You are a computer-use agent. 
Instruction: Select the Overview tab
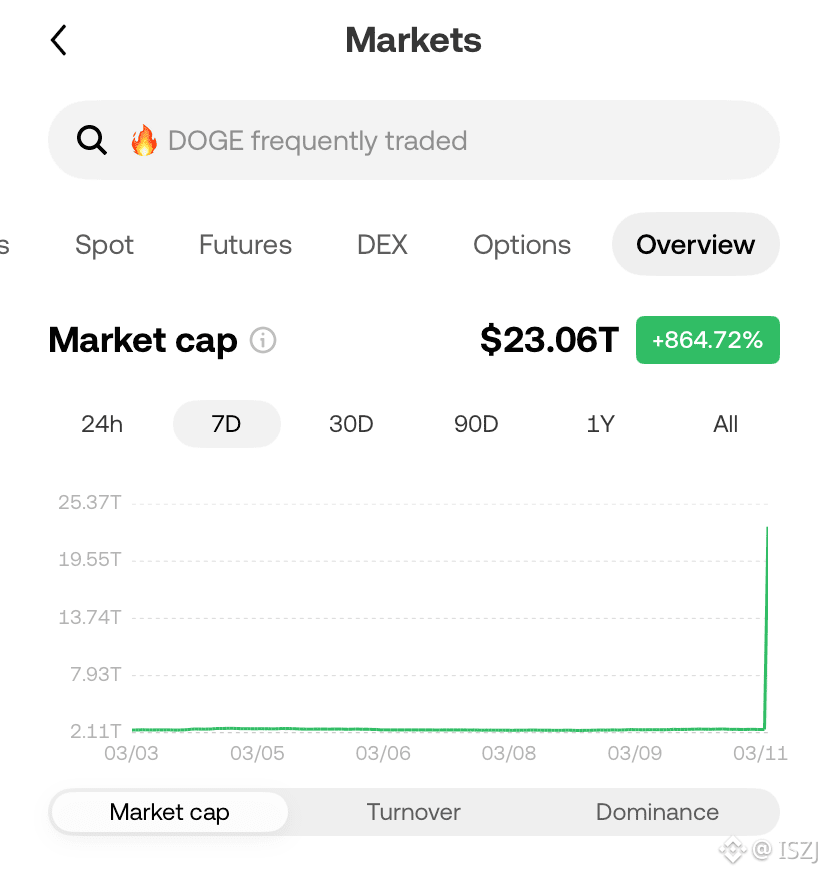point(695,244)
